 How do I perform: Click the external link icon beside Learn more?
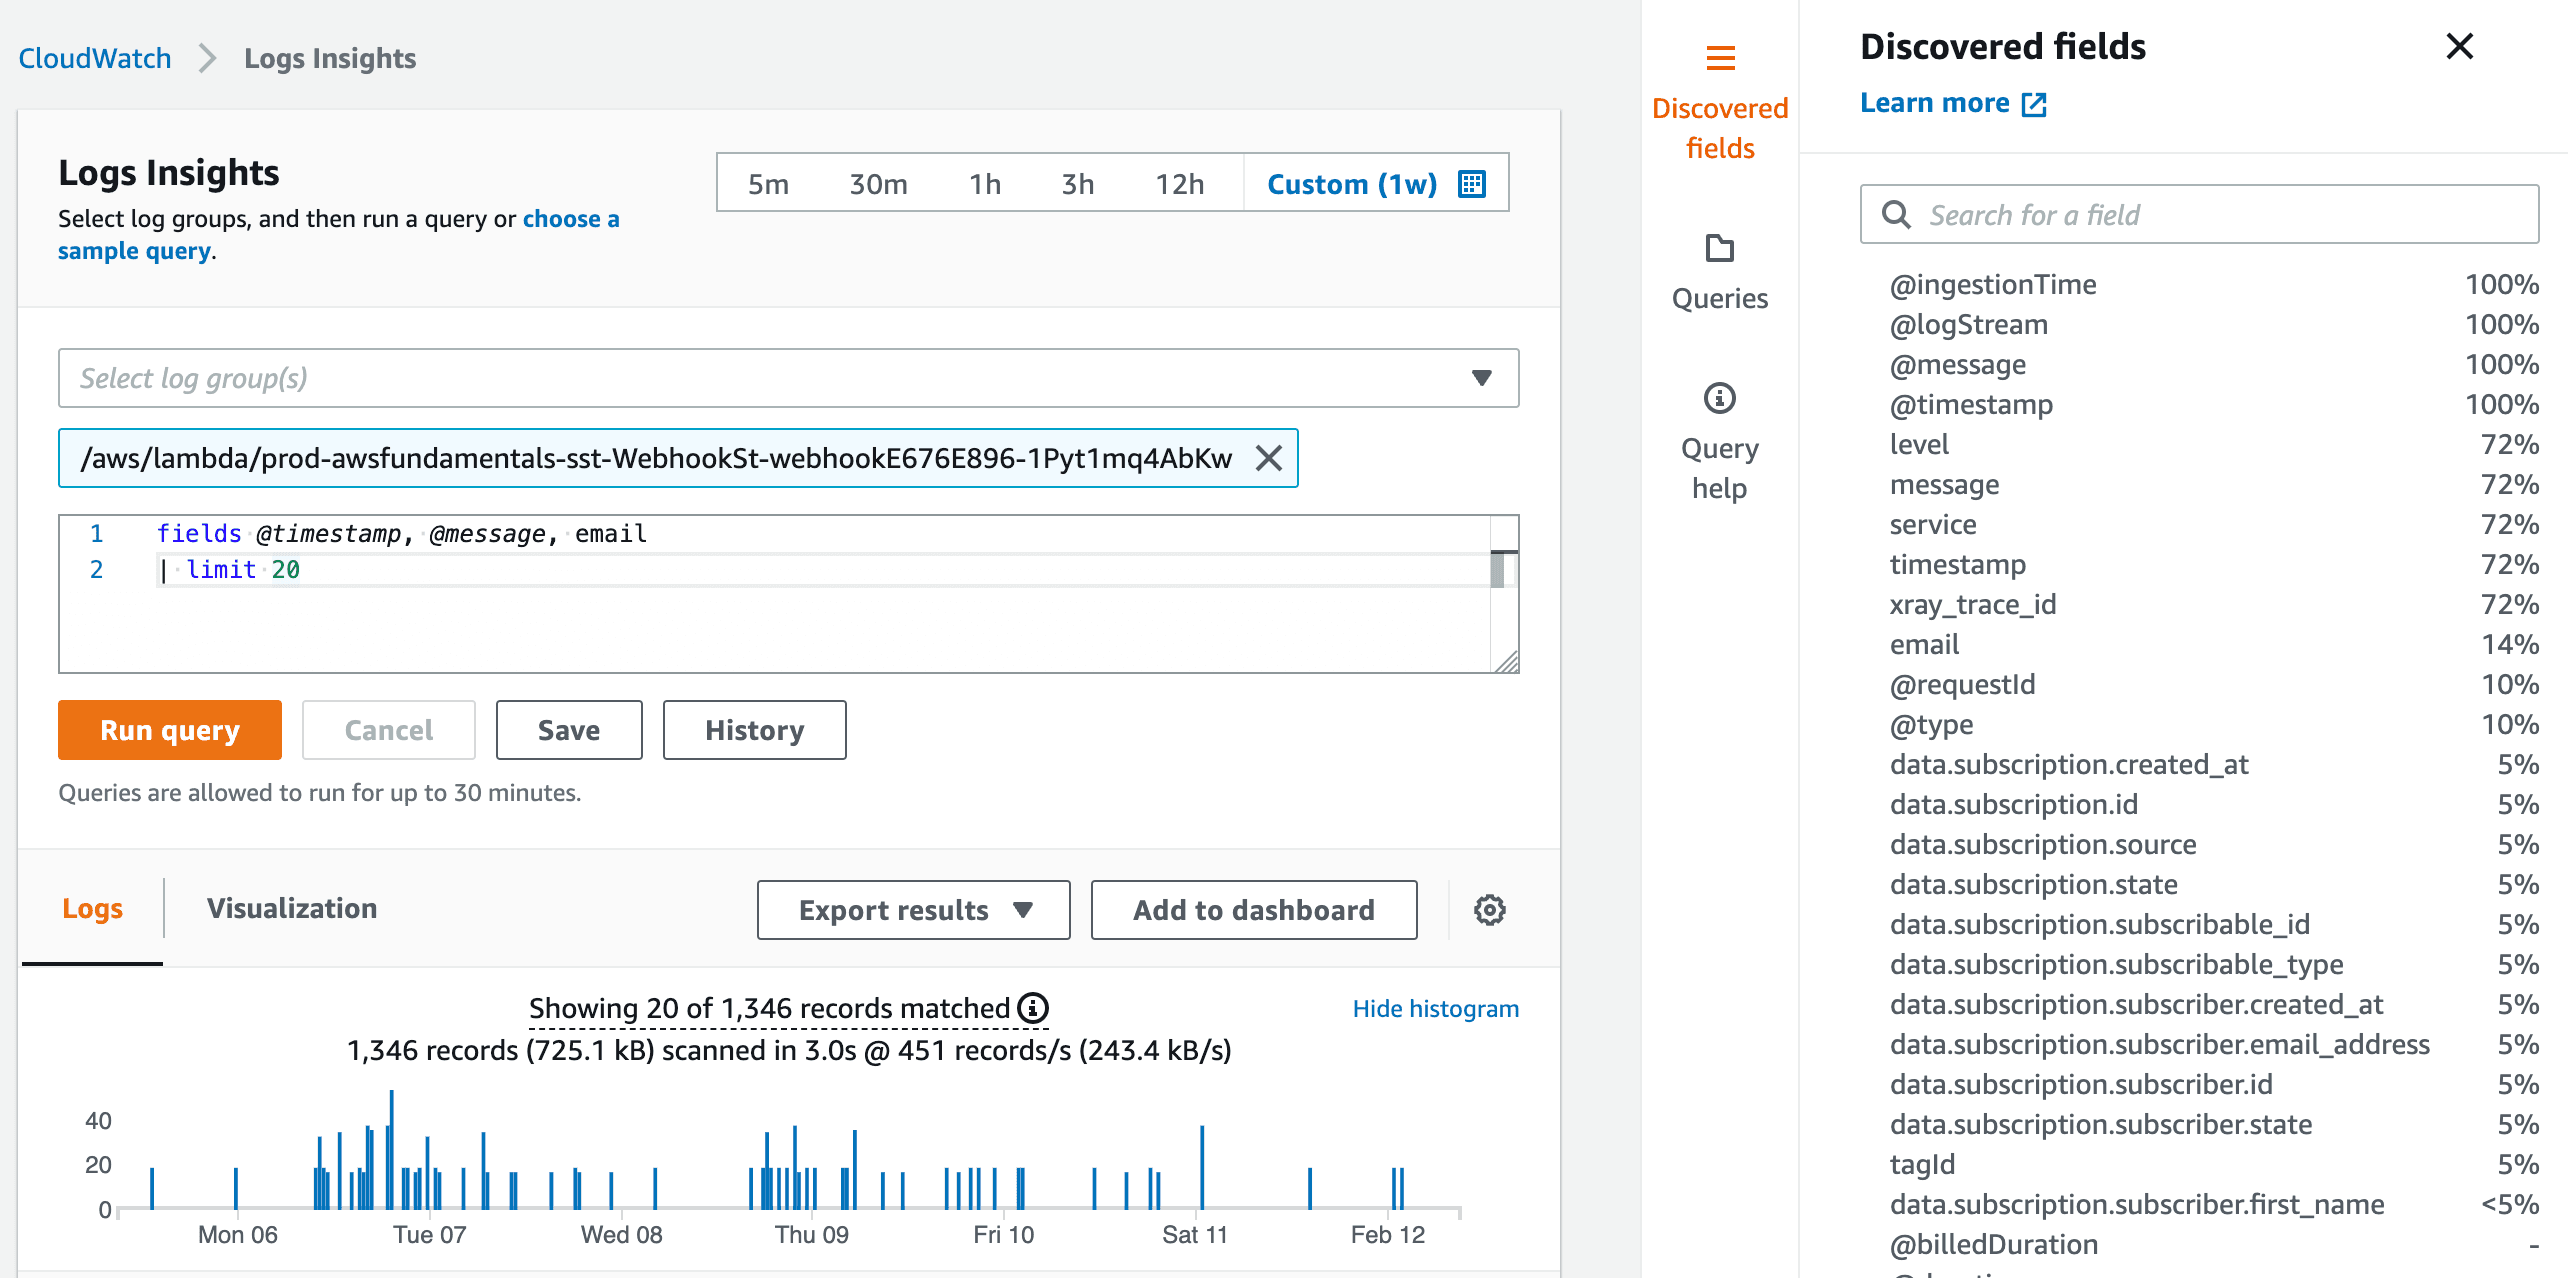click(x=2034, y=104)
